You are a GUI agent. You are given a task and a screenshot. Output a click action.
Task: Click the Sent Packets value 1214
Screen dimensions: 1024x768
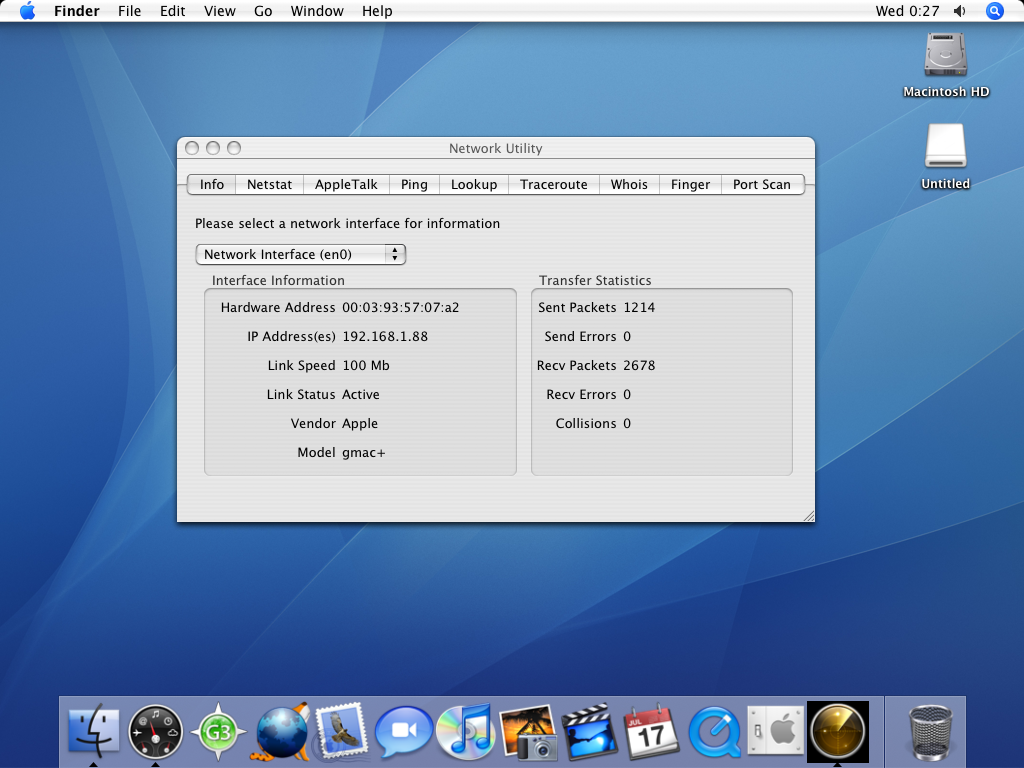click(x=639, y=308)
